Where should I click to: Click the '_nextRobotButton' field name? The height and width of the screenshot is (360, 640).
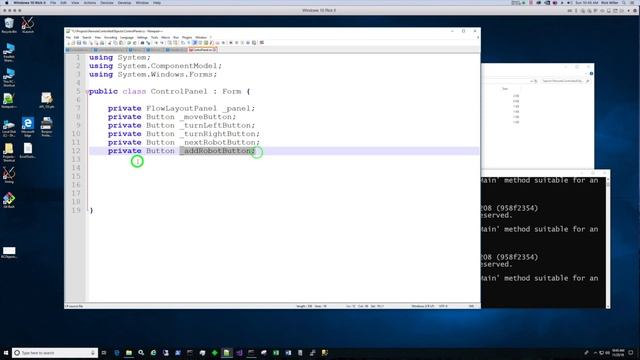[218, 142]
